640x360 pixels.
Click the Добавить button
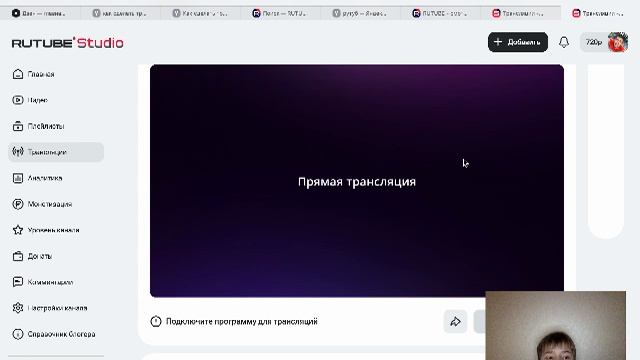point(518,42)
